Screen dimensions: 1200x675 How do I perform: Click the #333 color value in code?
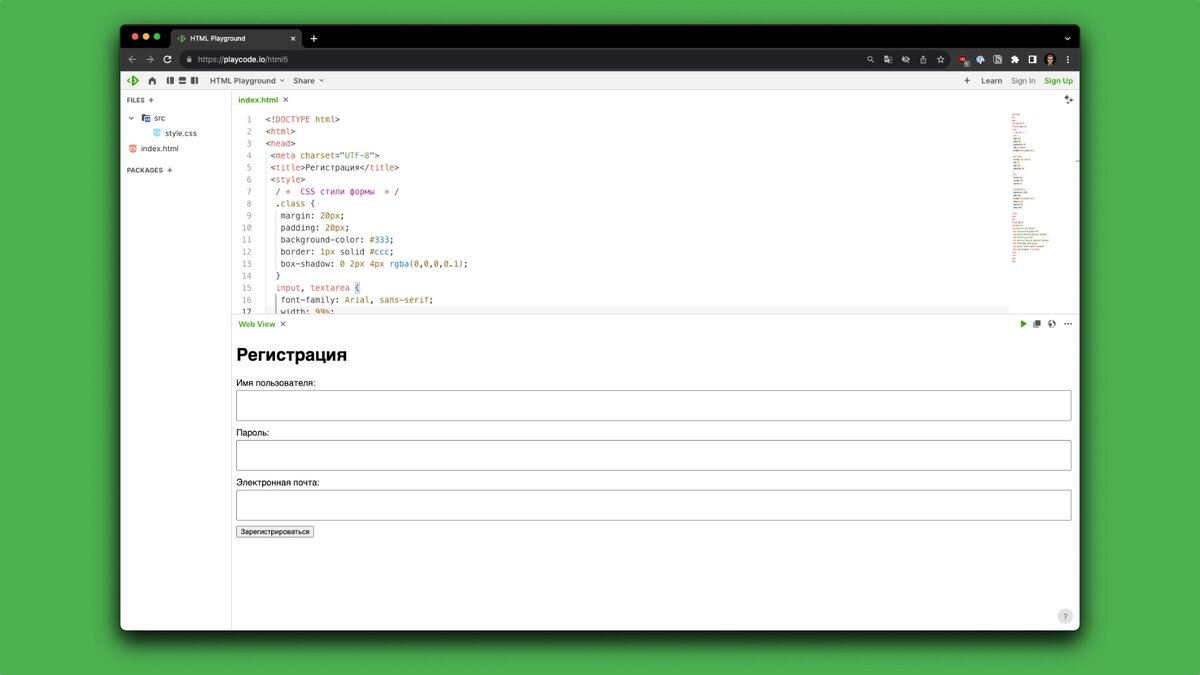click(x=381, y=240)
